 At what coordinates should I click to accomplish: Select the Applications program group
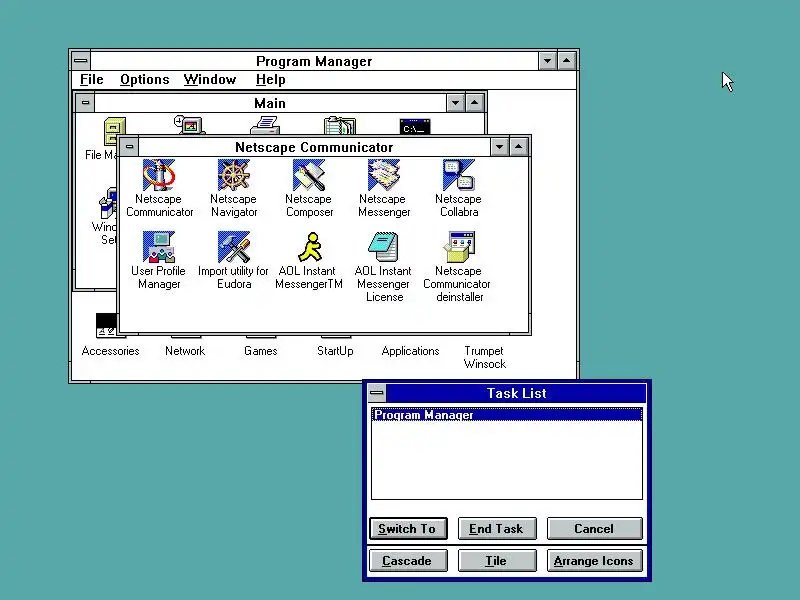pyautogui.click(x=410, y=351)
